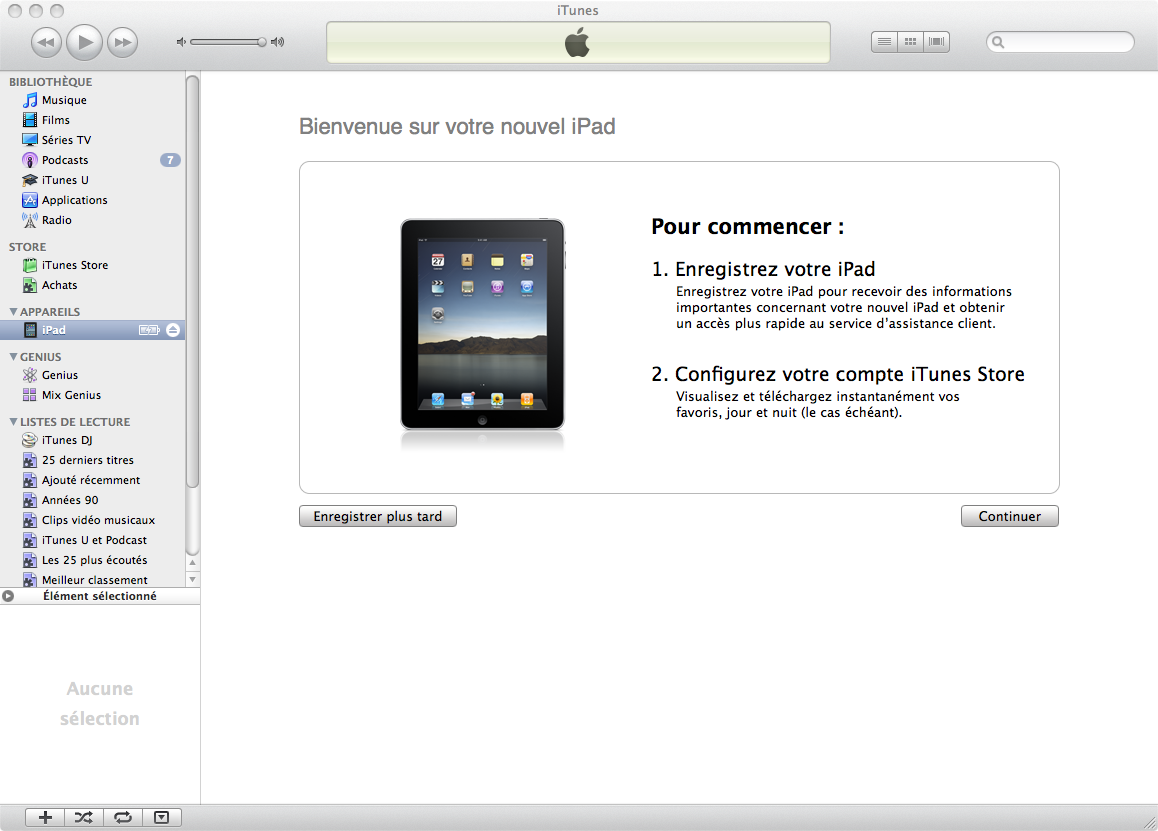Click the iPad image thumbnail
The image size is (1158, 831).
(482, 324)
